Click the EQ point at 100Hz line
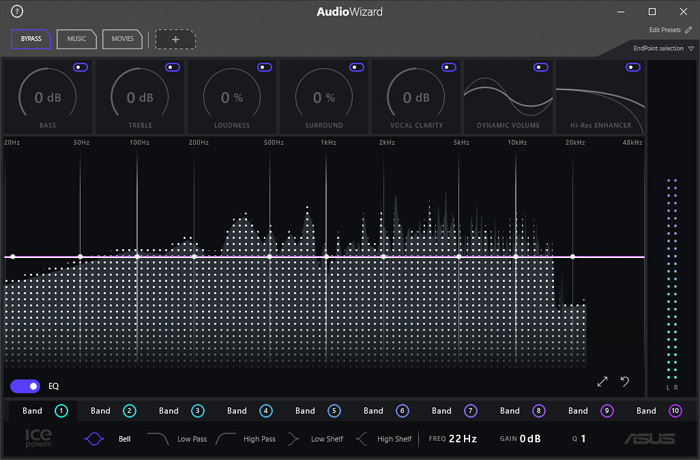The image size is (700, 460). (137, 256)
